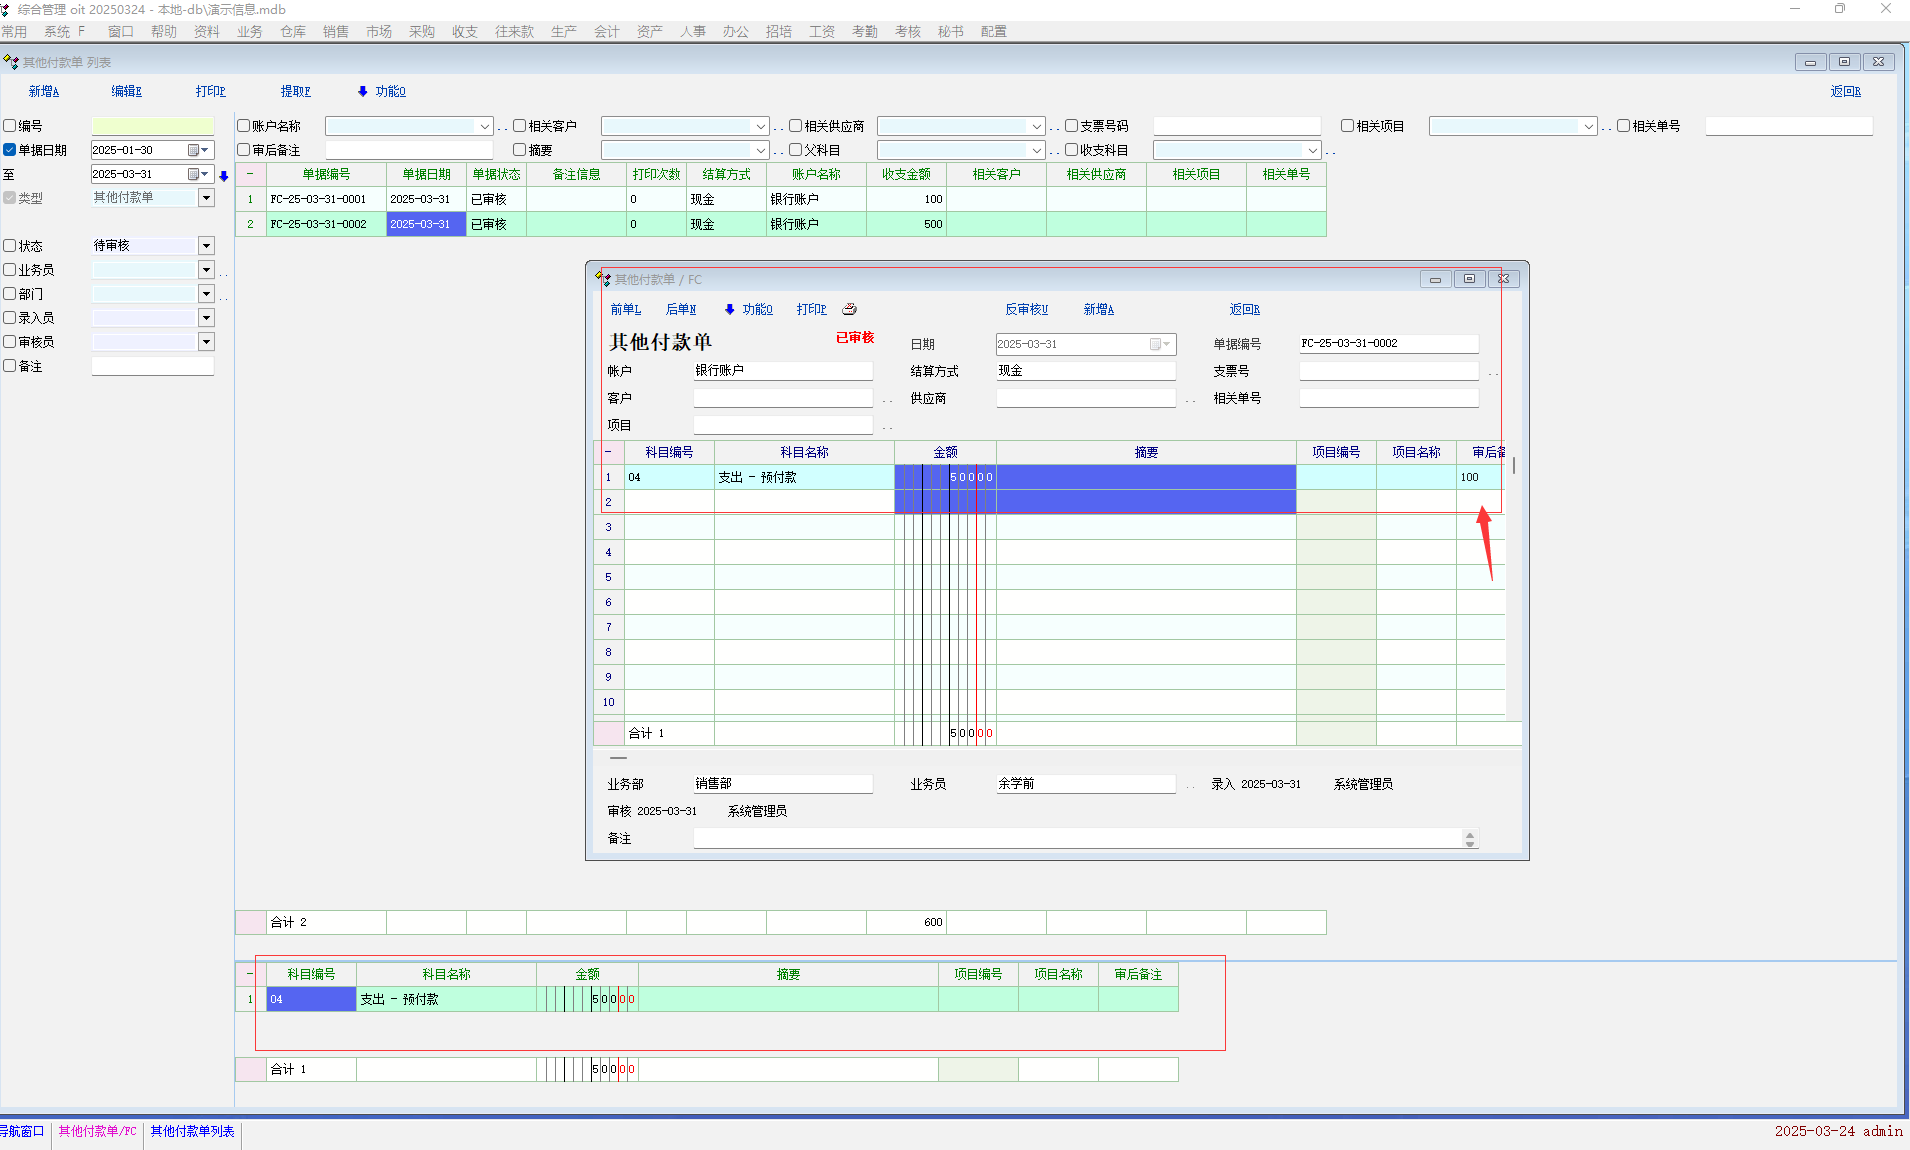Viewport: 1910px width, 1150px height.
Task: Expand the 状态 dropdown showing 待审核
Action: [x=206, y=246]
